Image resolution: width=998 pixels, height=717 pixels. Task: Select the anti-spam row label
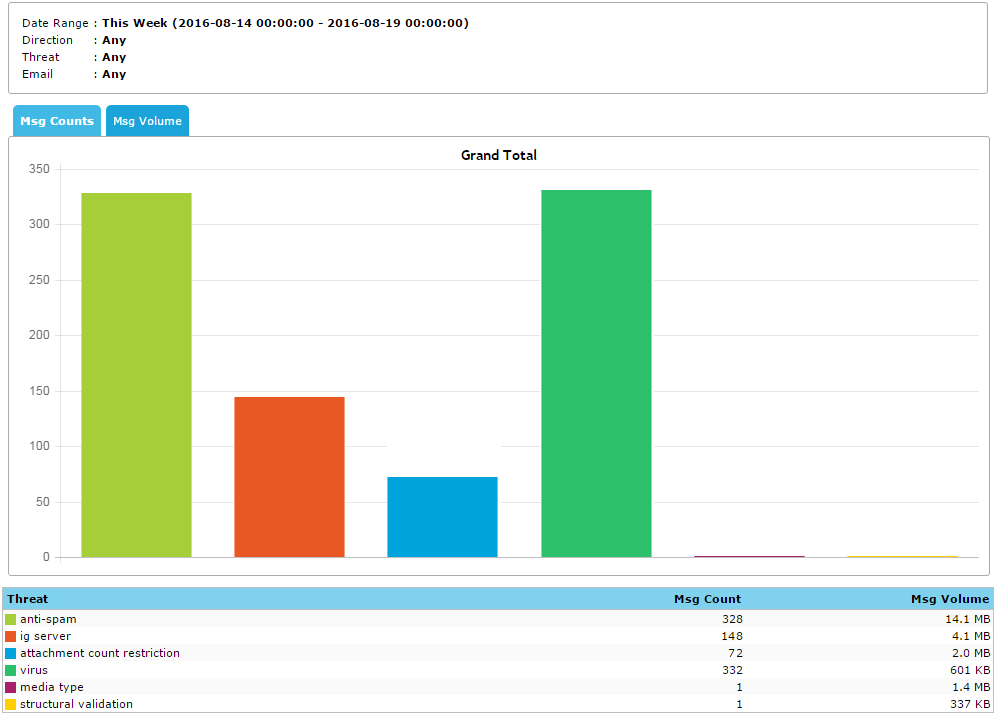(48, 620)
